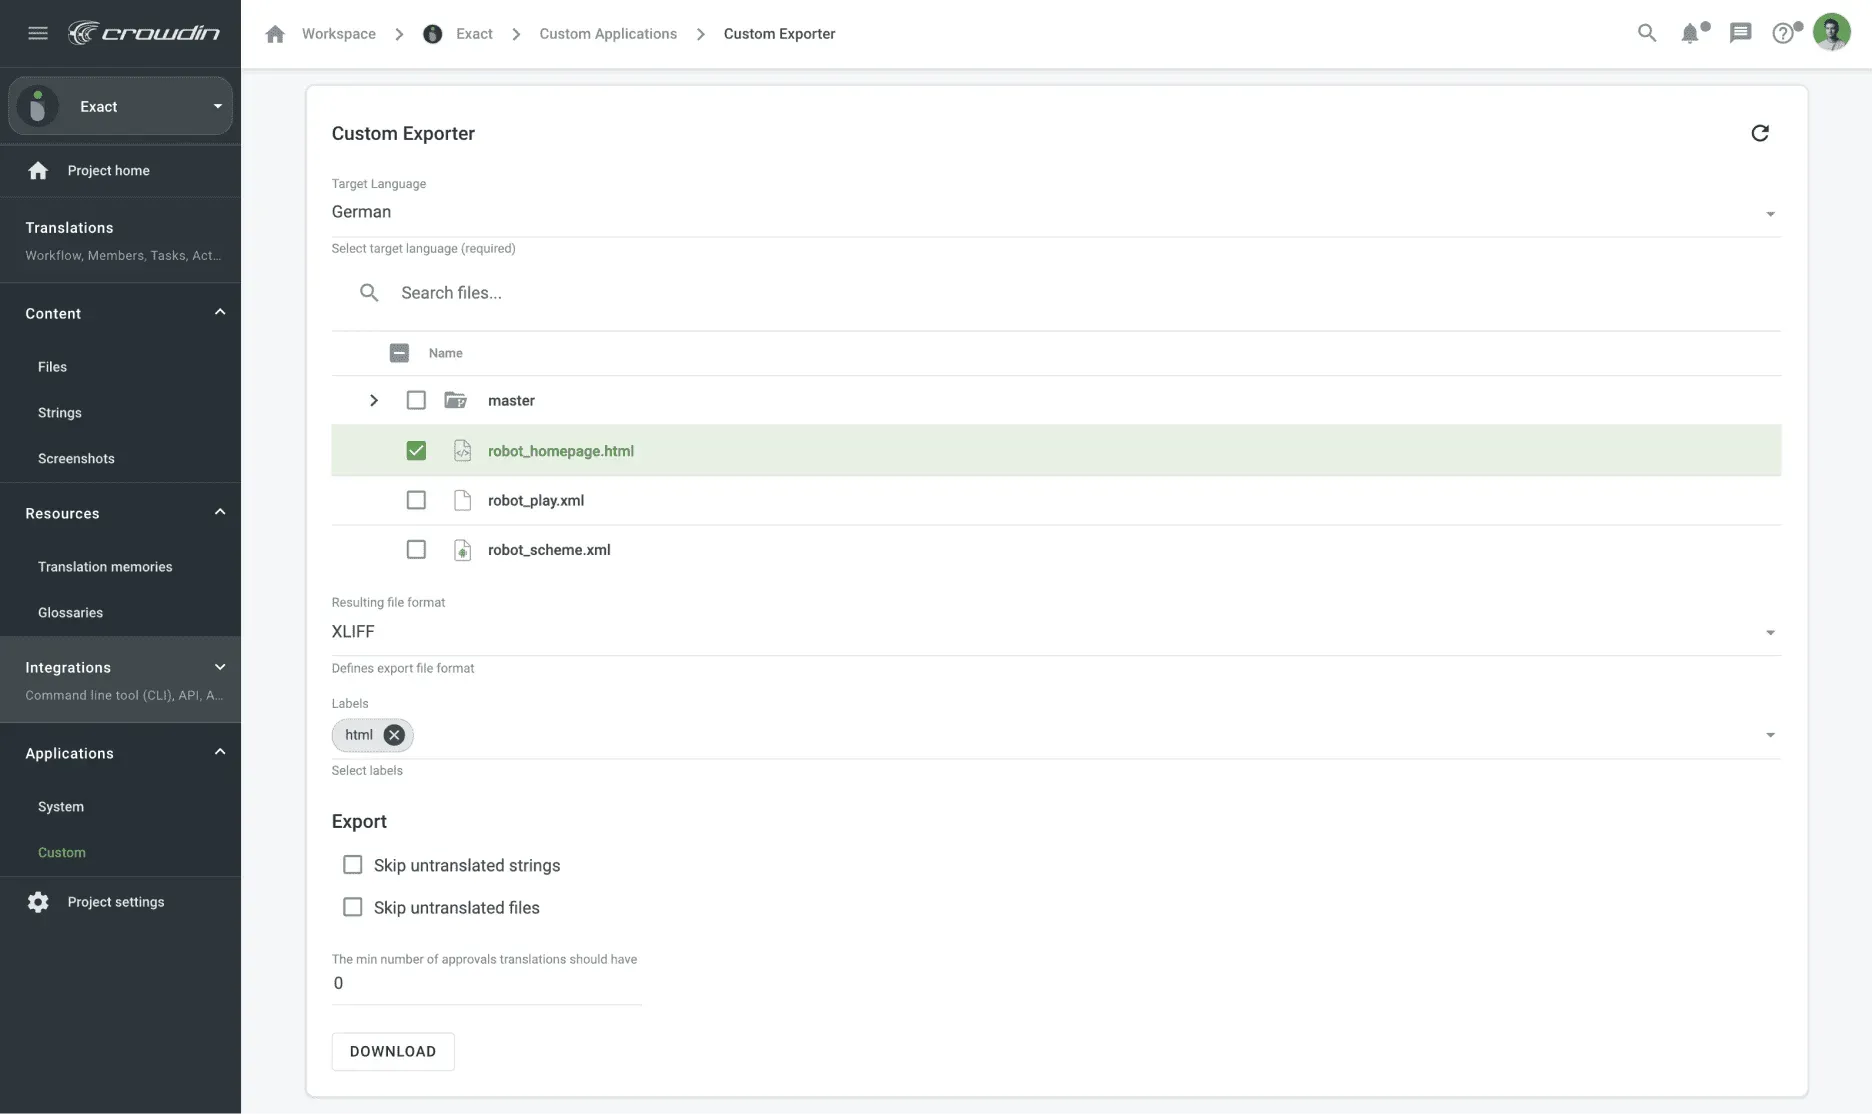Open the search magnifier in top bar

click(1646, 33)
